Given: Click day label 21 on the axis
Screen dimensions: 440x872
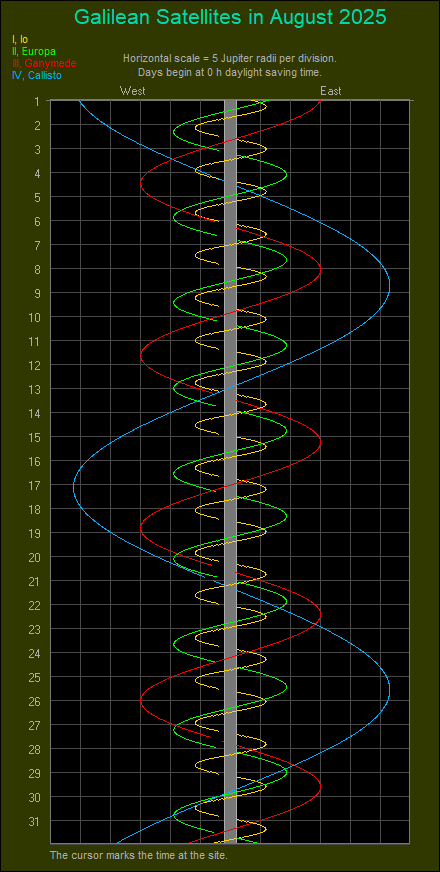Looking at the screenshot, I should [x=34, y=581].
